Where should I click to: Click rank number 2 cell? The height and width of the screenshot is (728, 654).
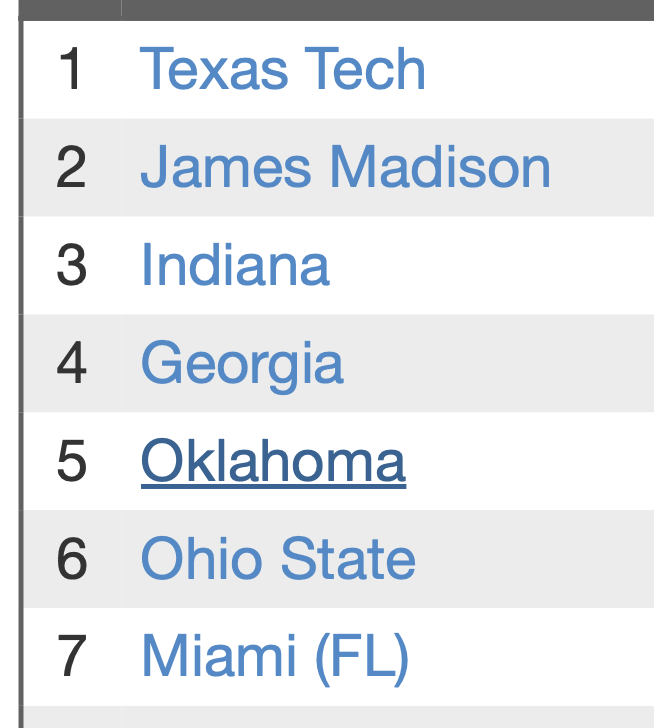71,167
